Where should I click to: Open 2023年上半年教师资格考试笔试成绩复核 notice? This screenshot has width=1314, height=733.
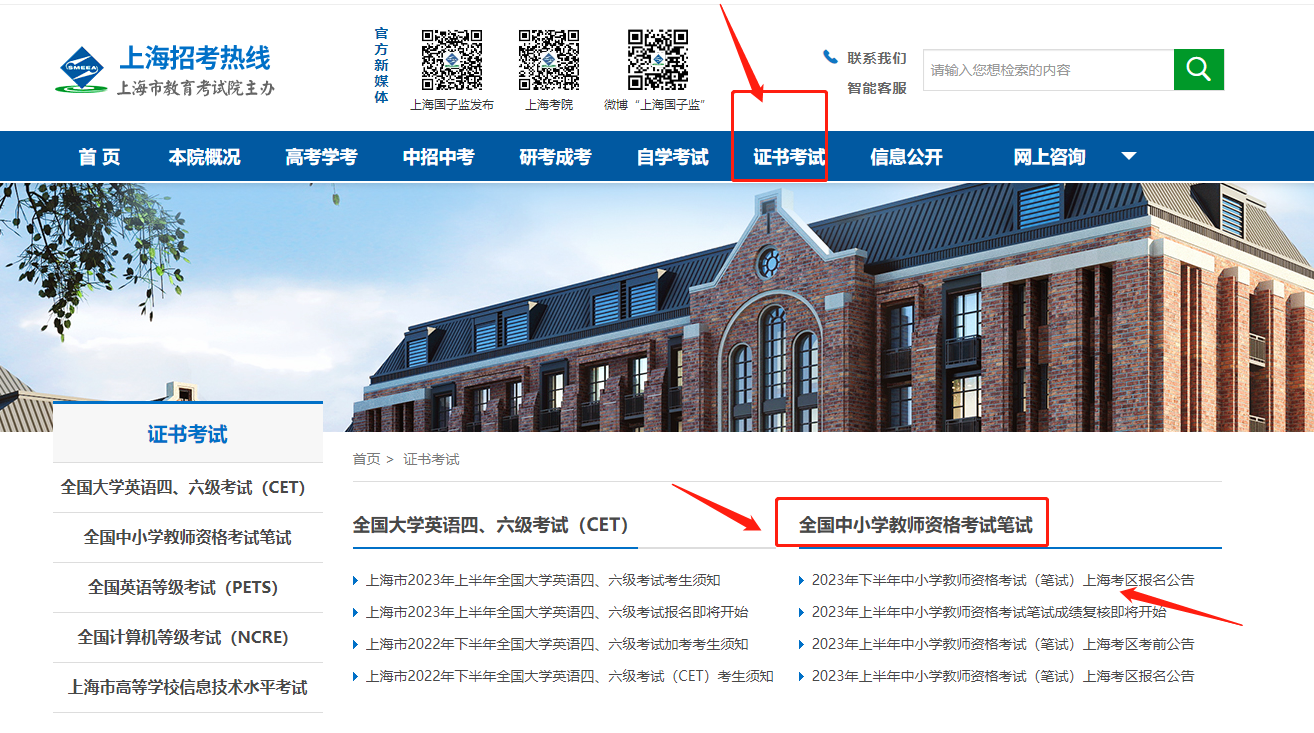pyautogui.click(x=988, y=612)
